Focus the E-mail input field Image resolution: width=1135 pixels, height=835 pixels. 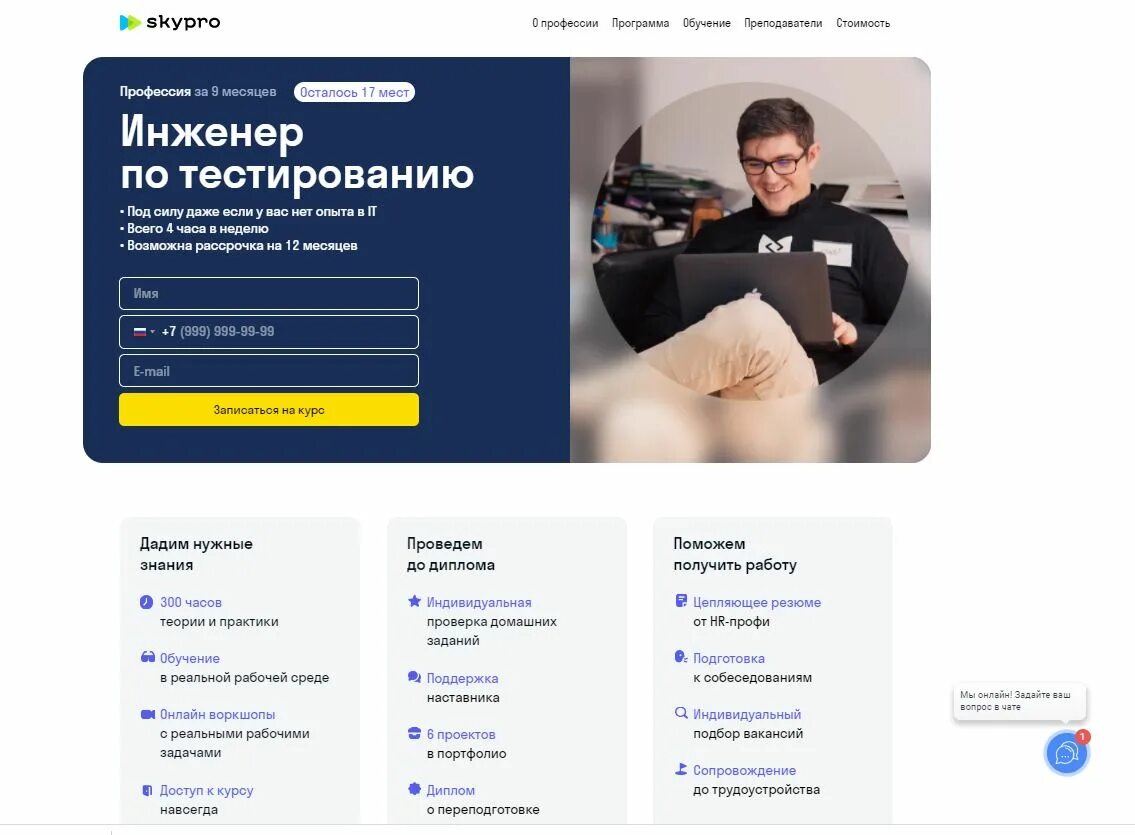click(x=269, y=370)
